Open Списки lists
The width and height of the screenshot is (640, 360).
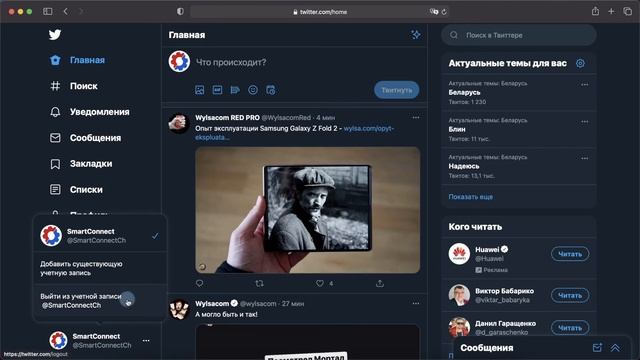[76, 189]
